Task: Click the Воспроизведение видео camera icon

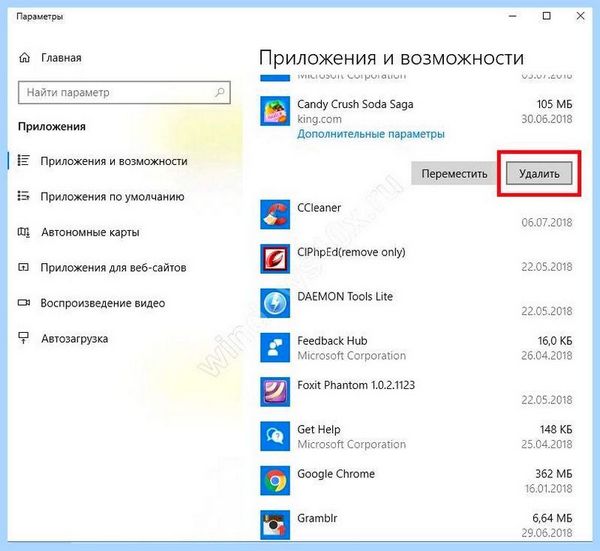Action: tap(24, 303)
